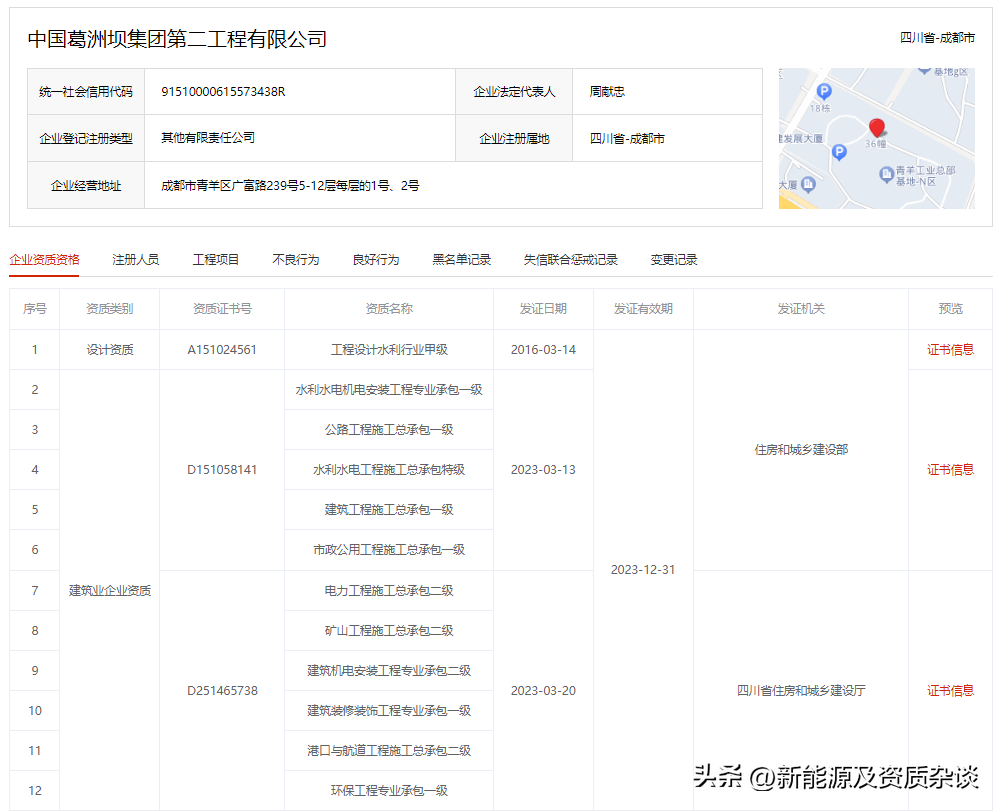Image resolution: width=1001 pixels, height=811 pixels.
Task: Click issue date 2023-03-13
Action: tap(543, 469)
